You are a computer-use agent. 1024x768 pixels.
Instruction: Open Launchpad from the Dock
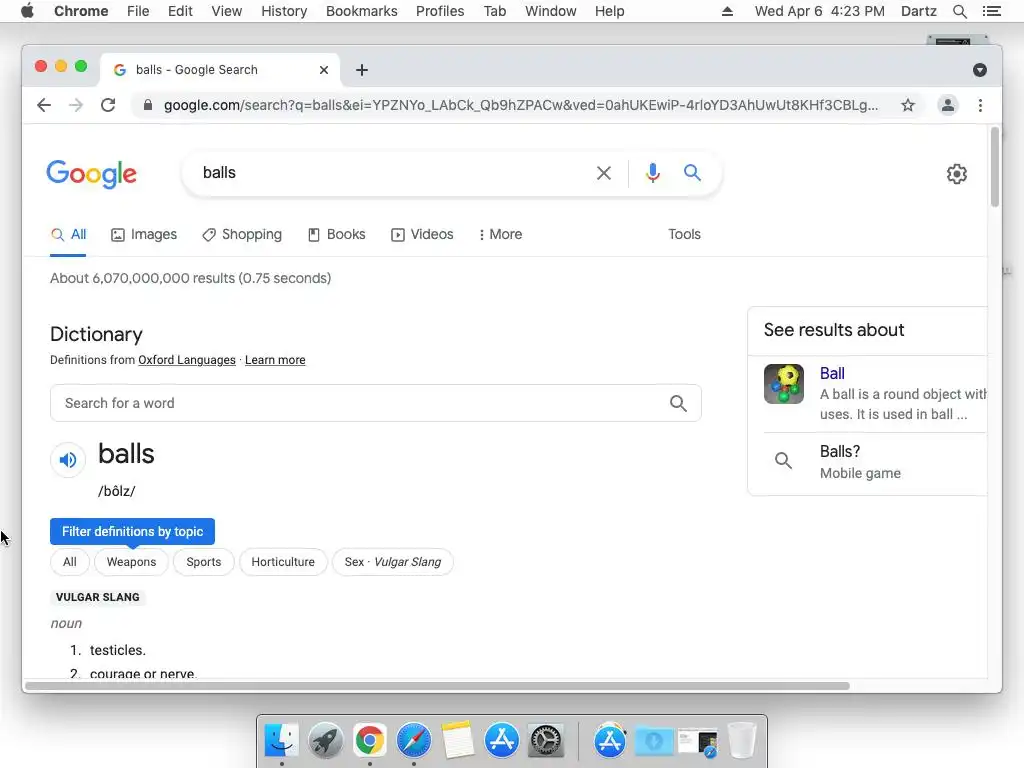click(x=325, y=740)
